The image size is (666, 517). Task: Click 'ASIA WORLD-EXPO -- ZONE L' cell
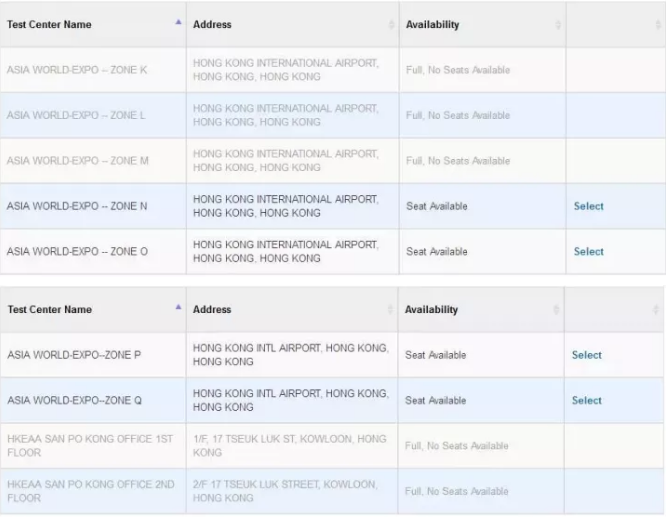[93, 115]
